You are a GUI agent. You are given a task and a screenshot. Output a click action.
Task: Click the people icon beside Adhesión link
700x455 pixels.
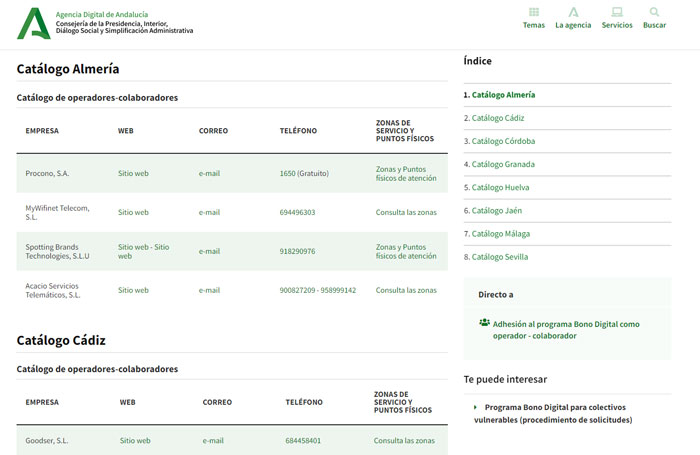484,323
